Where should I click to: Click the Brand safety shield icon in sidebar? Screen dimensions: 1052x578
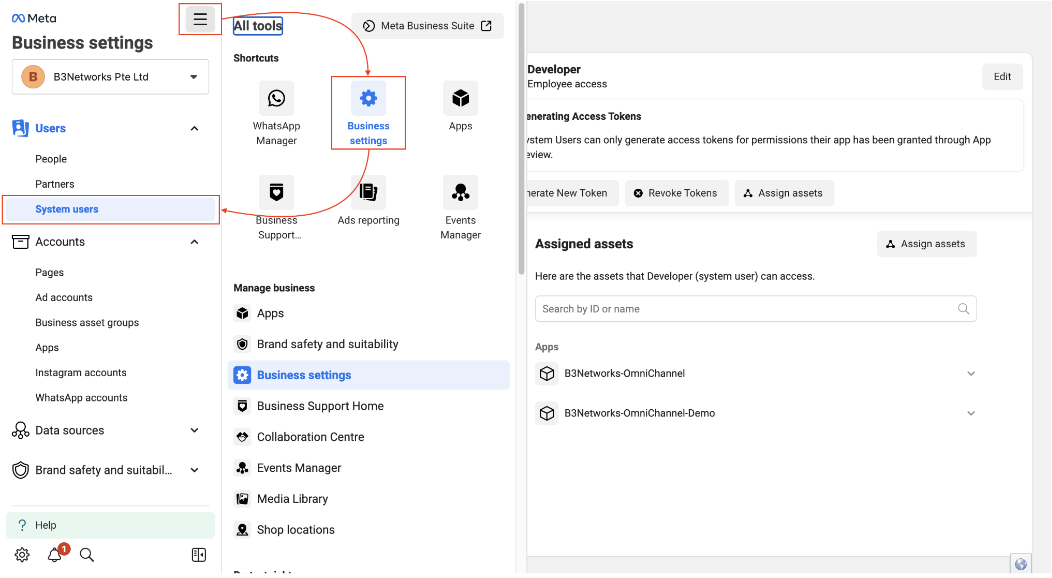21,470
